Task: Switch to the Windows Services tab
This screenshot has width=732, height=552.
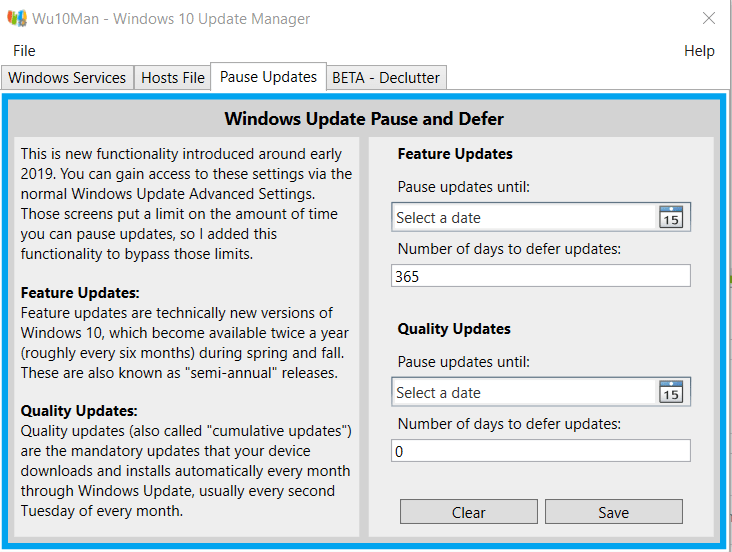Action: [x=67, y=78]
